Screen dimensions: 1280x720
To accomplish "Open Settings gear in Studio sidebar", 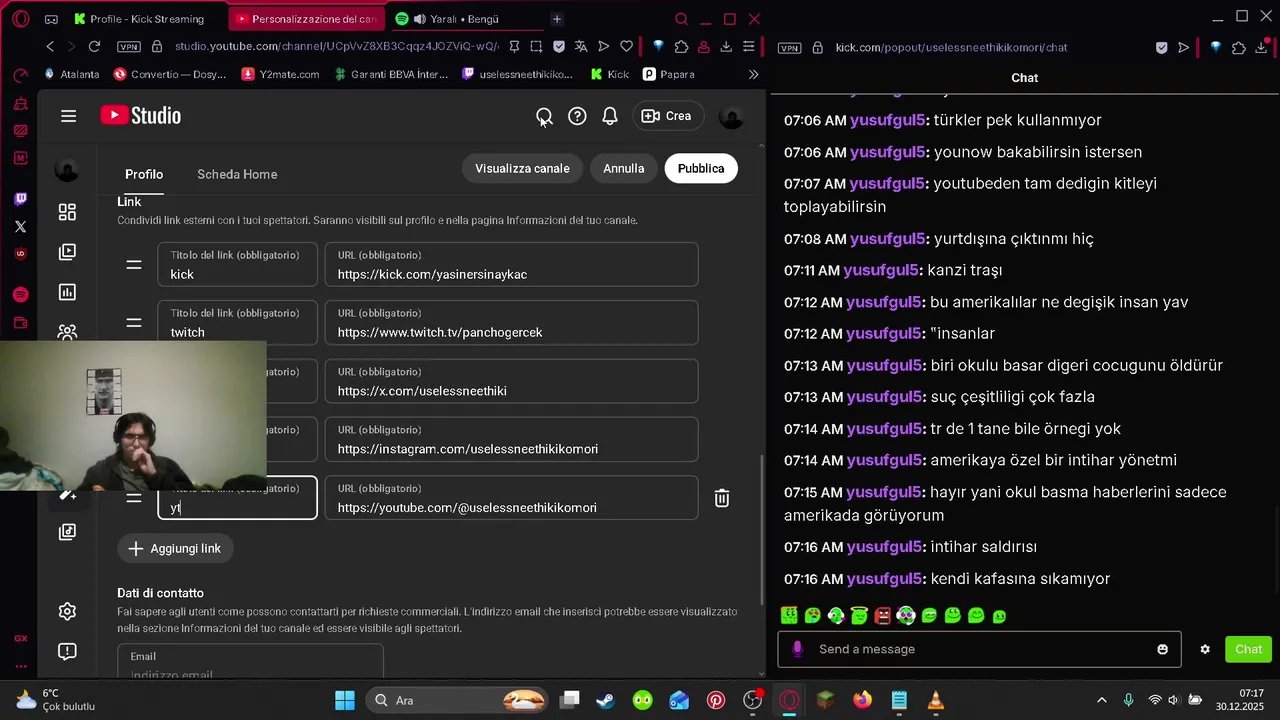I will [x=67, y=611].
